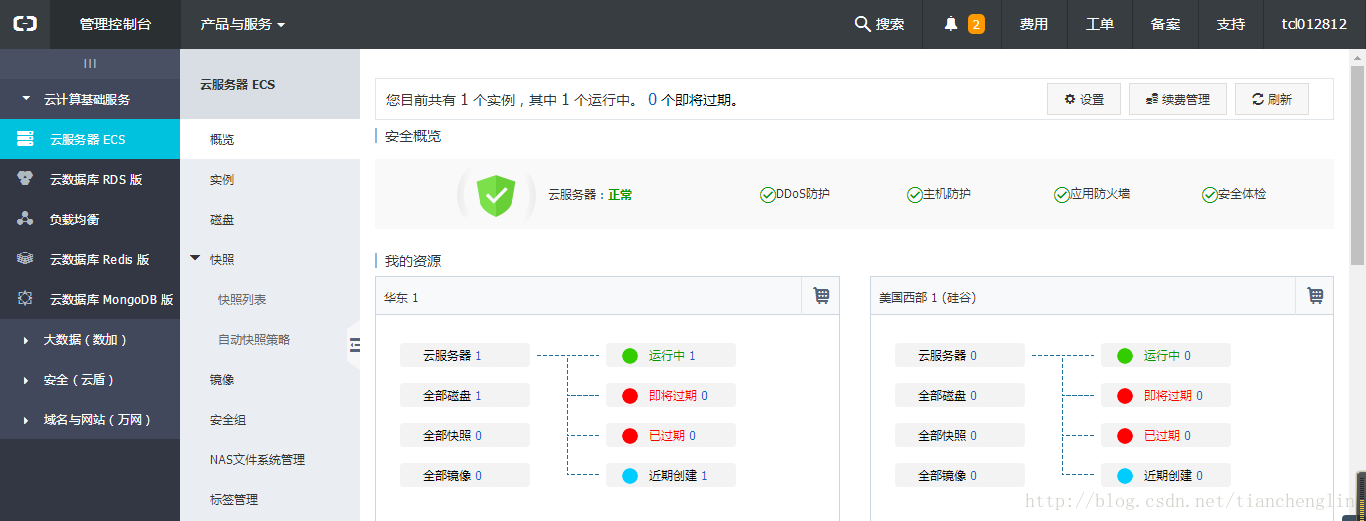Click the 负载均衡 icon
This screenshot has height=521, width=1366.
tap(25, 219)
